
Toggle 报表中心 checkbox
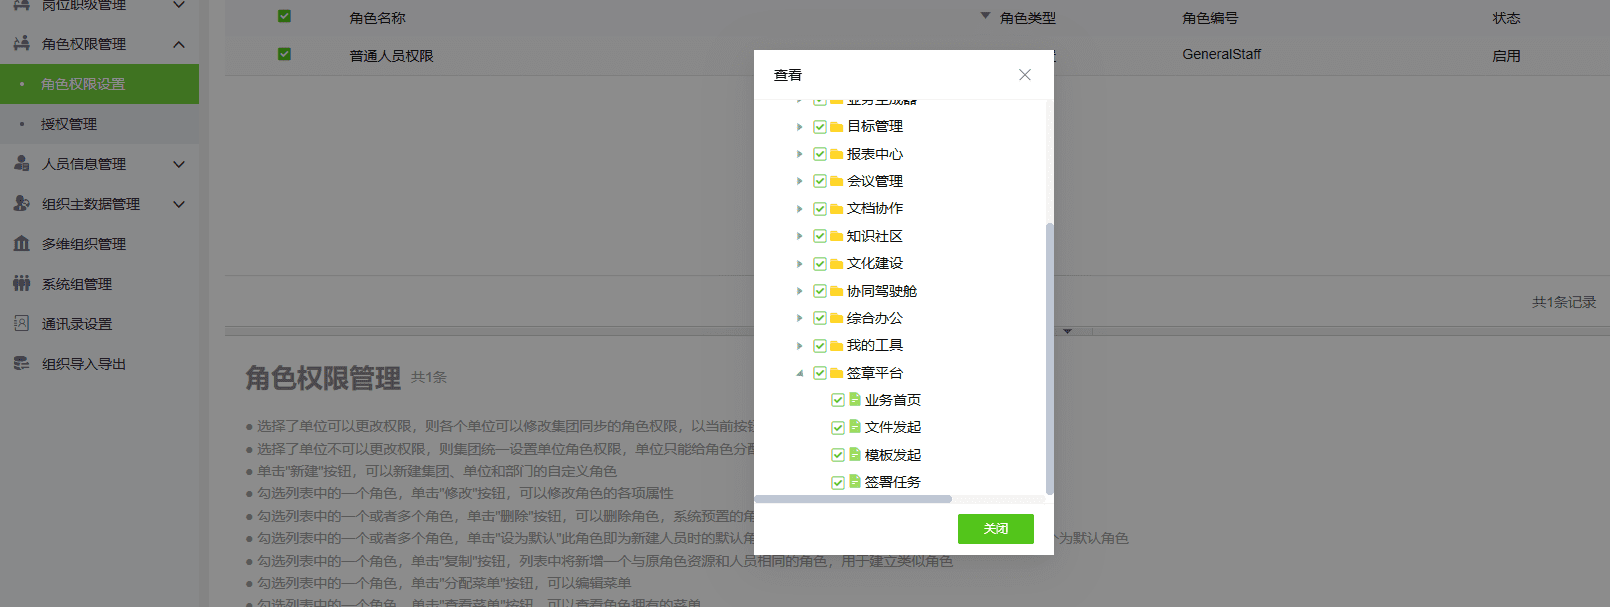click(820, 154)
